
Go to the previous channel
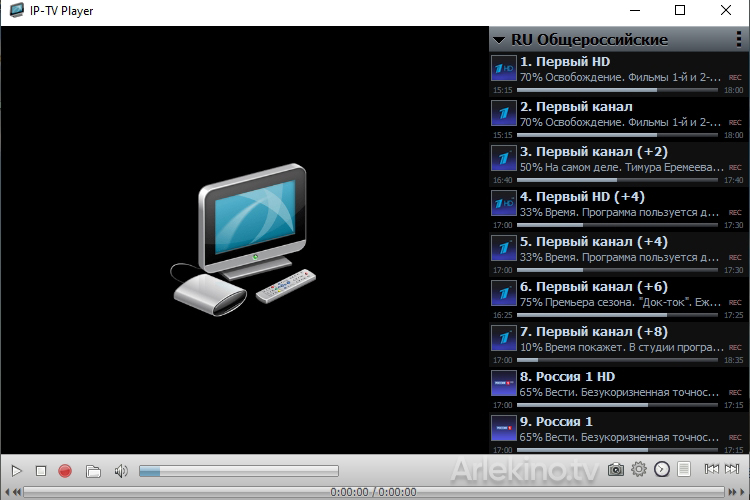click(711, 469)
